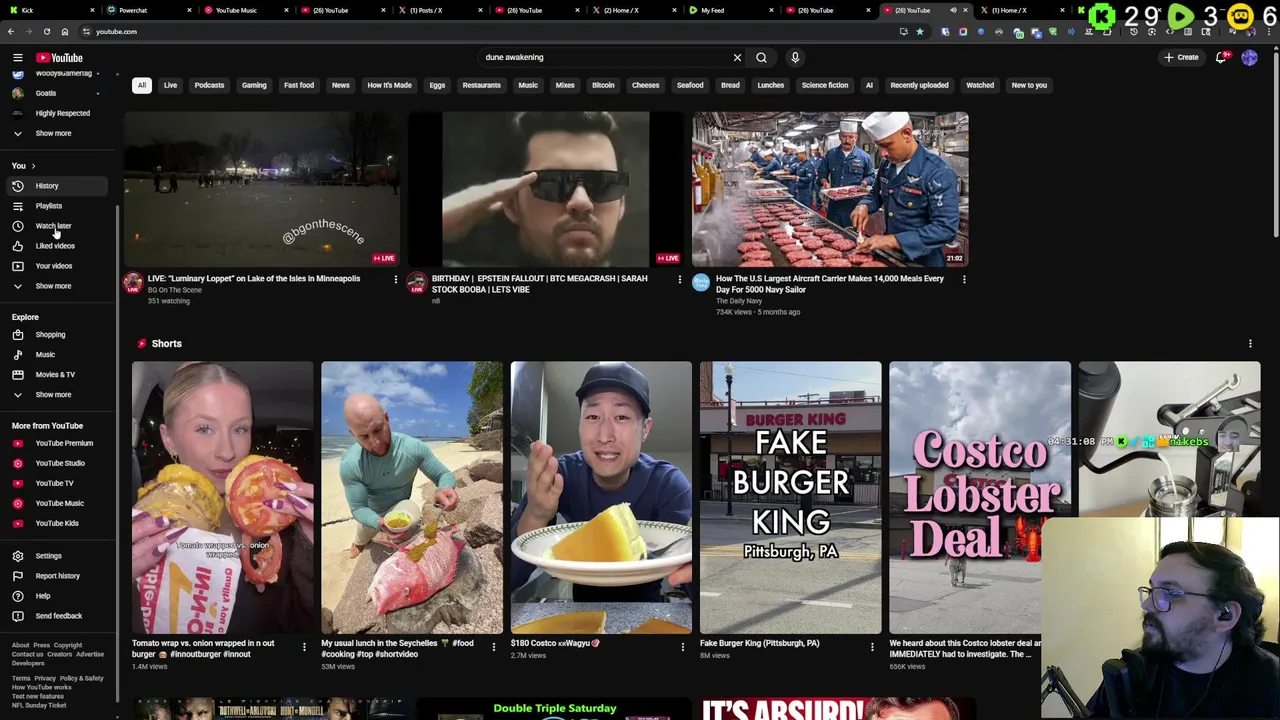The image size is (1280, 720).
Task: Open the Shorts shelf options menu
Action: click(1250, 344)
